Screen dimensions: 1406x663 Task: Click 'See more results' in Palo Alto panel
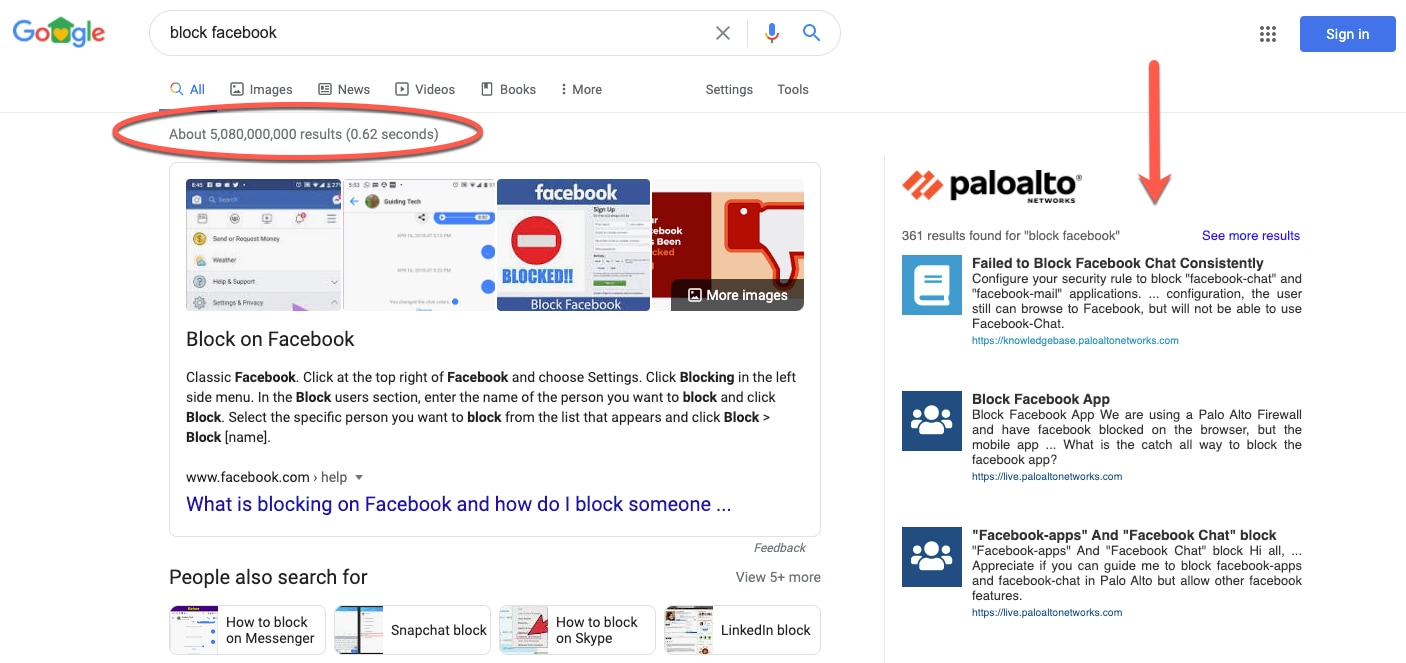pos(1251,236)
